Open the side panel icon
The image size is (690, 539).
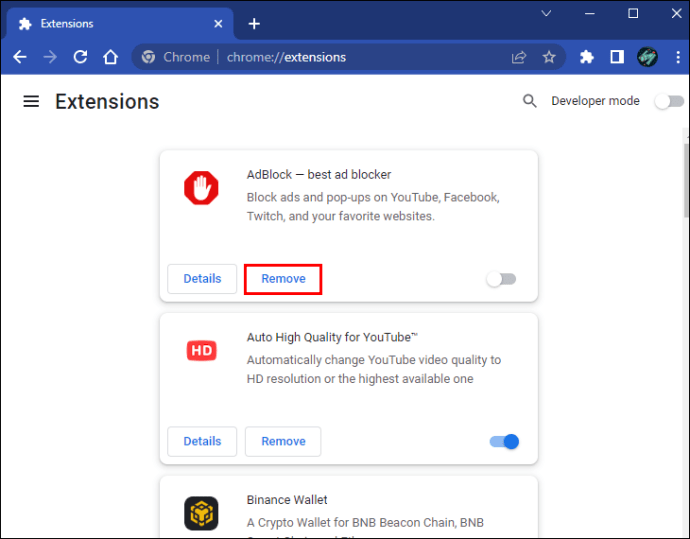(x=617, y=57)
